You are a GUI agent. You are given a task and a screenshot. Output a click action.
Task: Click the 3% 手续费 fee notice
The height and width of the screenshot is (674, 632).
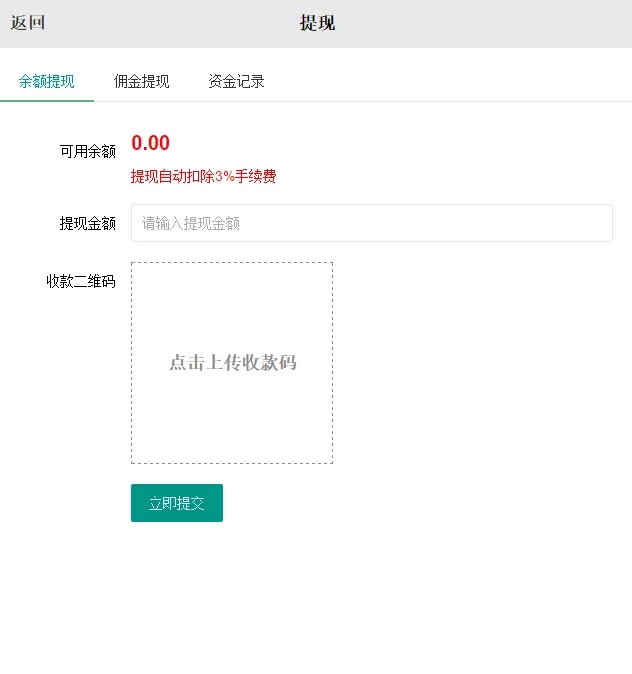click(203, 177)
